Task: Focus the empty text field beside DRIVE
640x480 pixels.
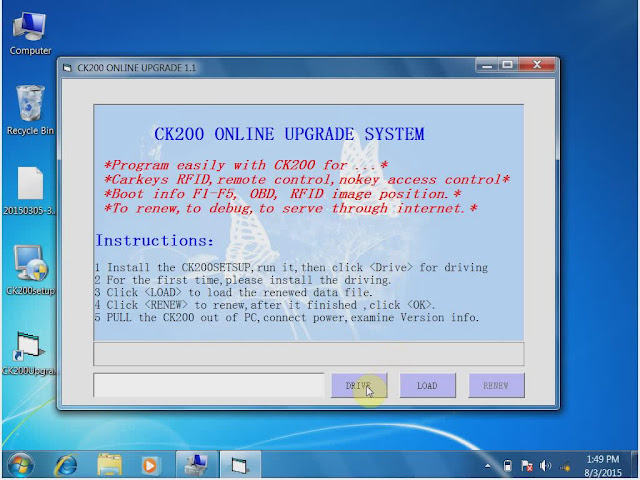Action: pos(209,385)
